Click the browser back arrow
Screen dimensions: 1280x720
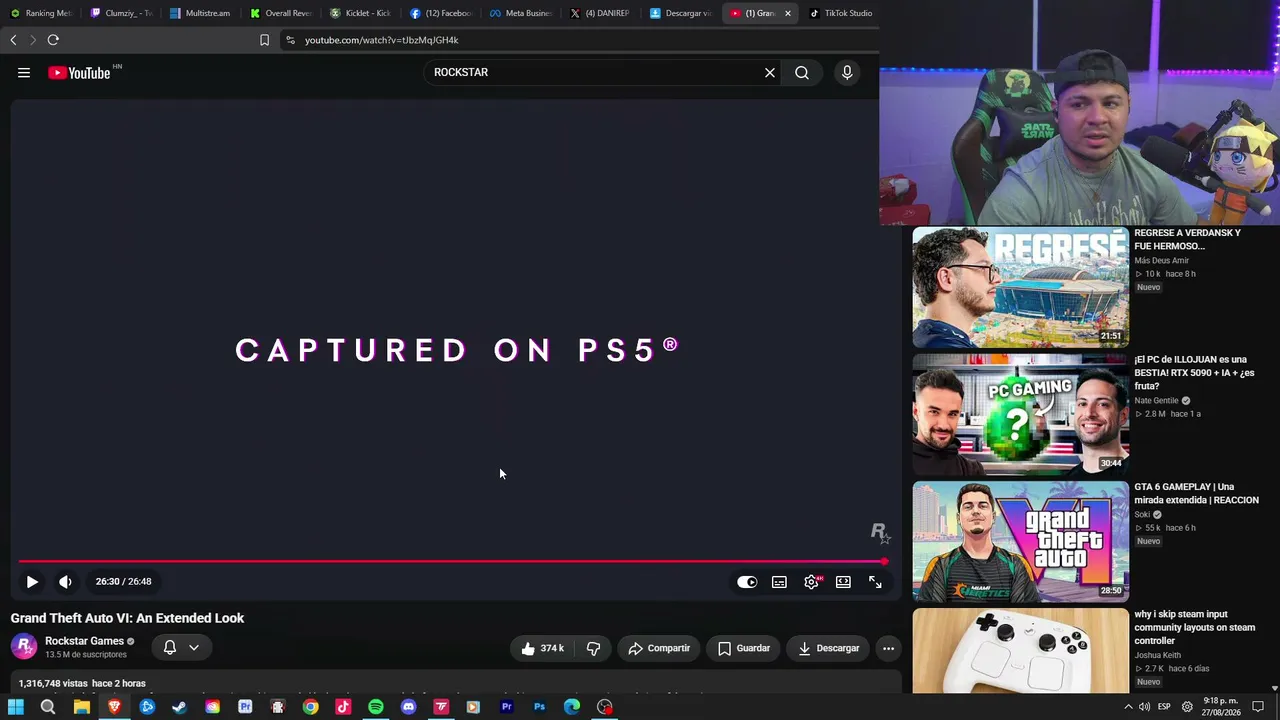[x=13, y=40]
